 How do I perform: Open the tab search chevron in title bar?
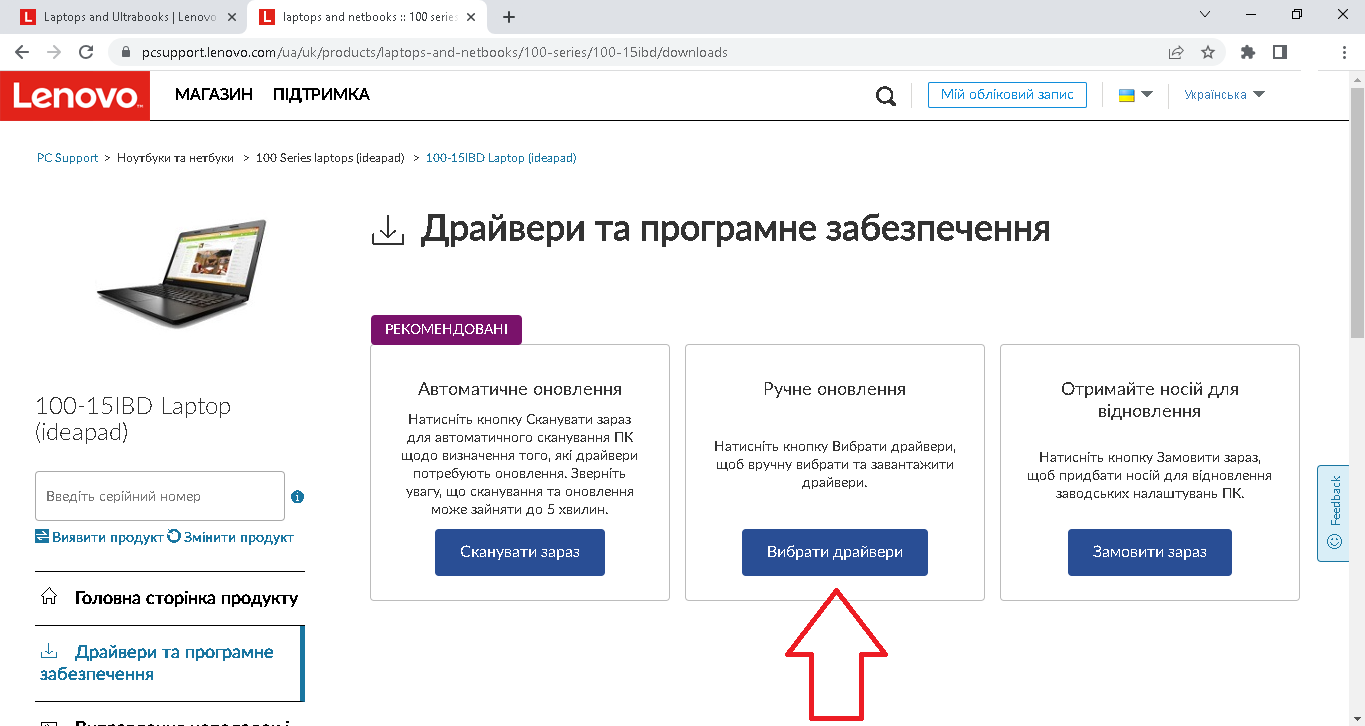[x=1204, y=15]
